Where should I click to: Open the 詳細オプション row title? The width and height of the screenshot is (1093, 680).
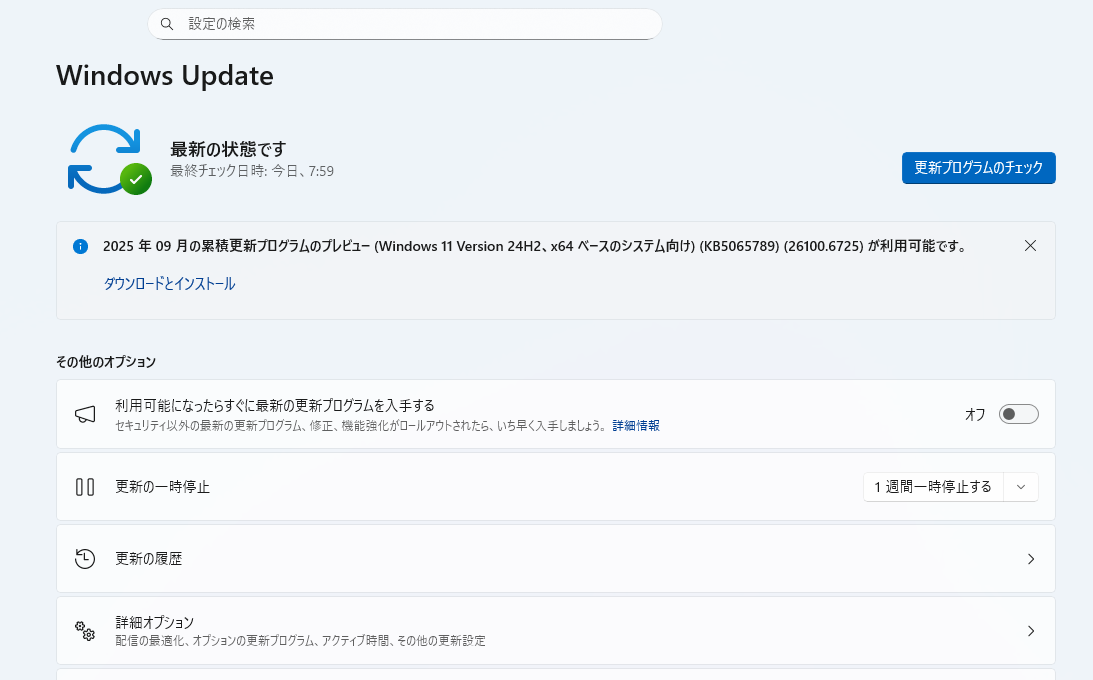[154, 622]
